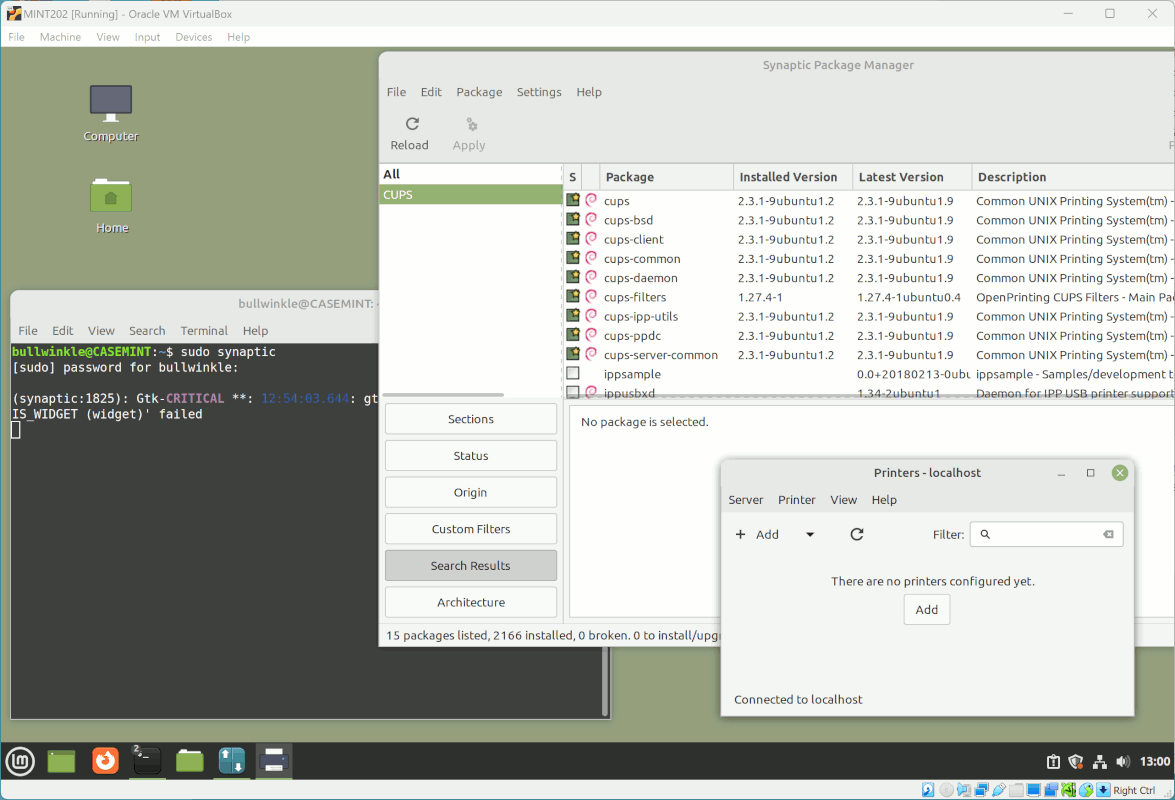
Task: Clear the Filter field with backspace icon
Action: (1108, 534)
